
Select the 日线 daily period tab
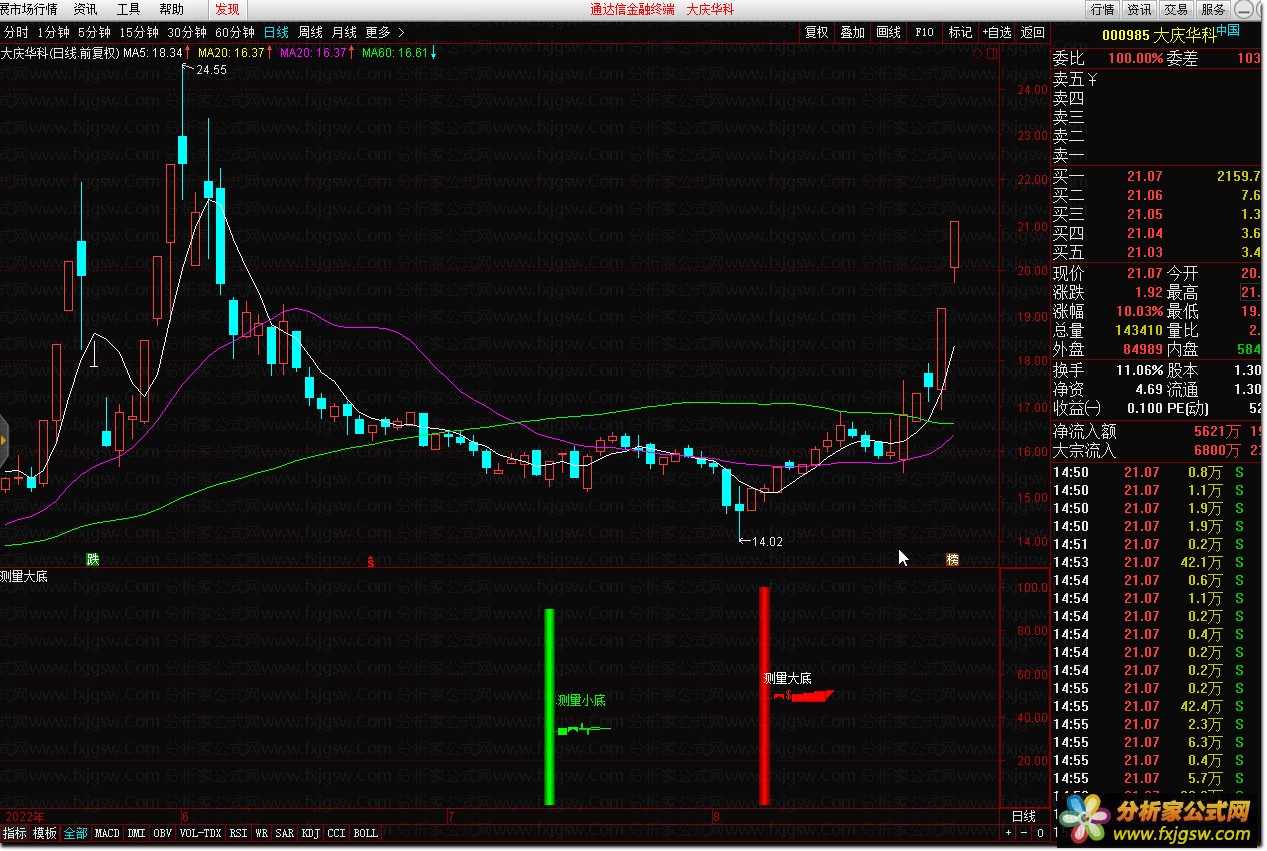coord(276,32)
